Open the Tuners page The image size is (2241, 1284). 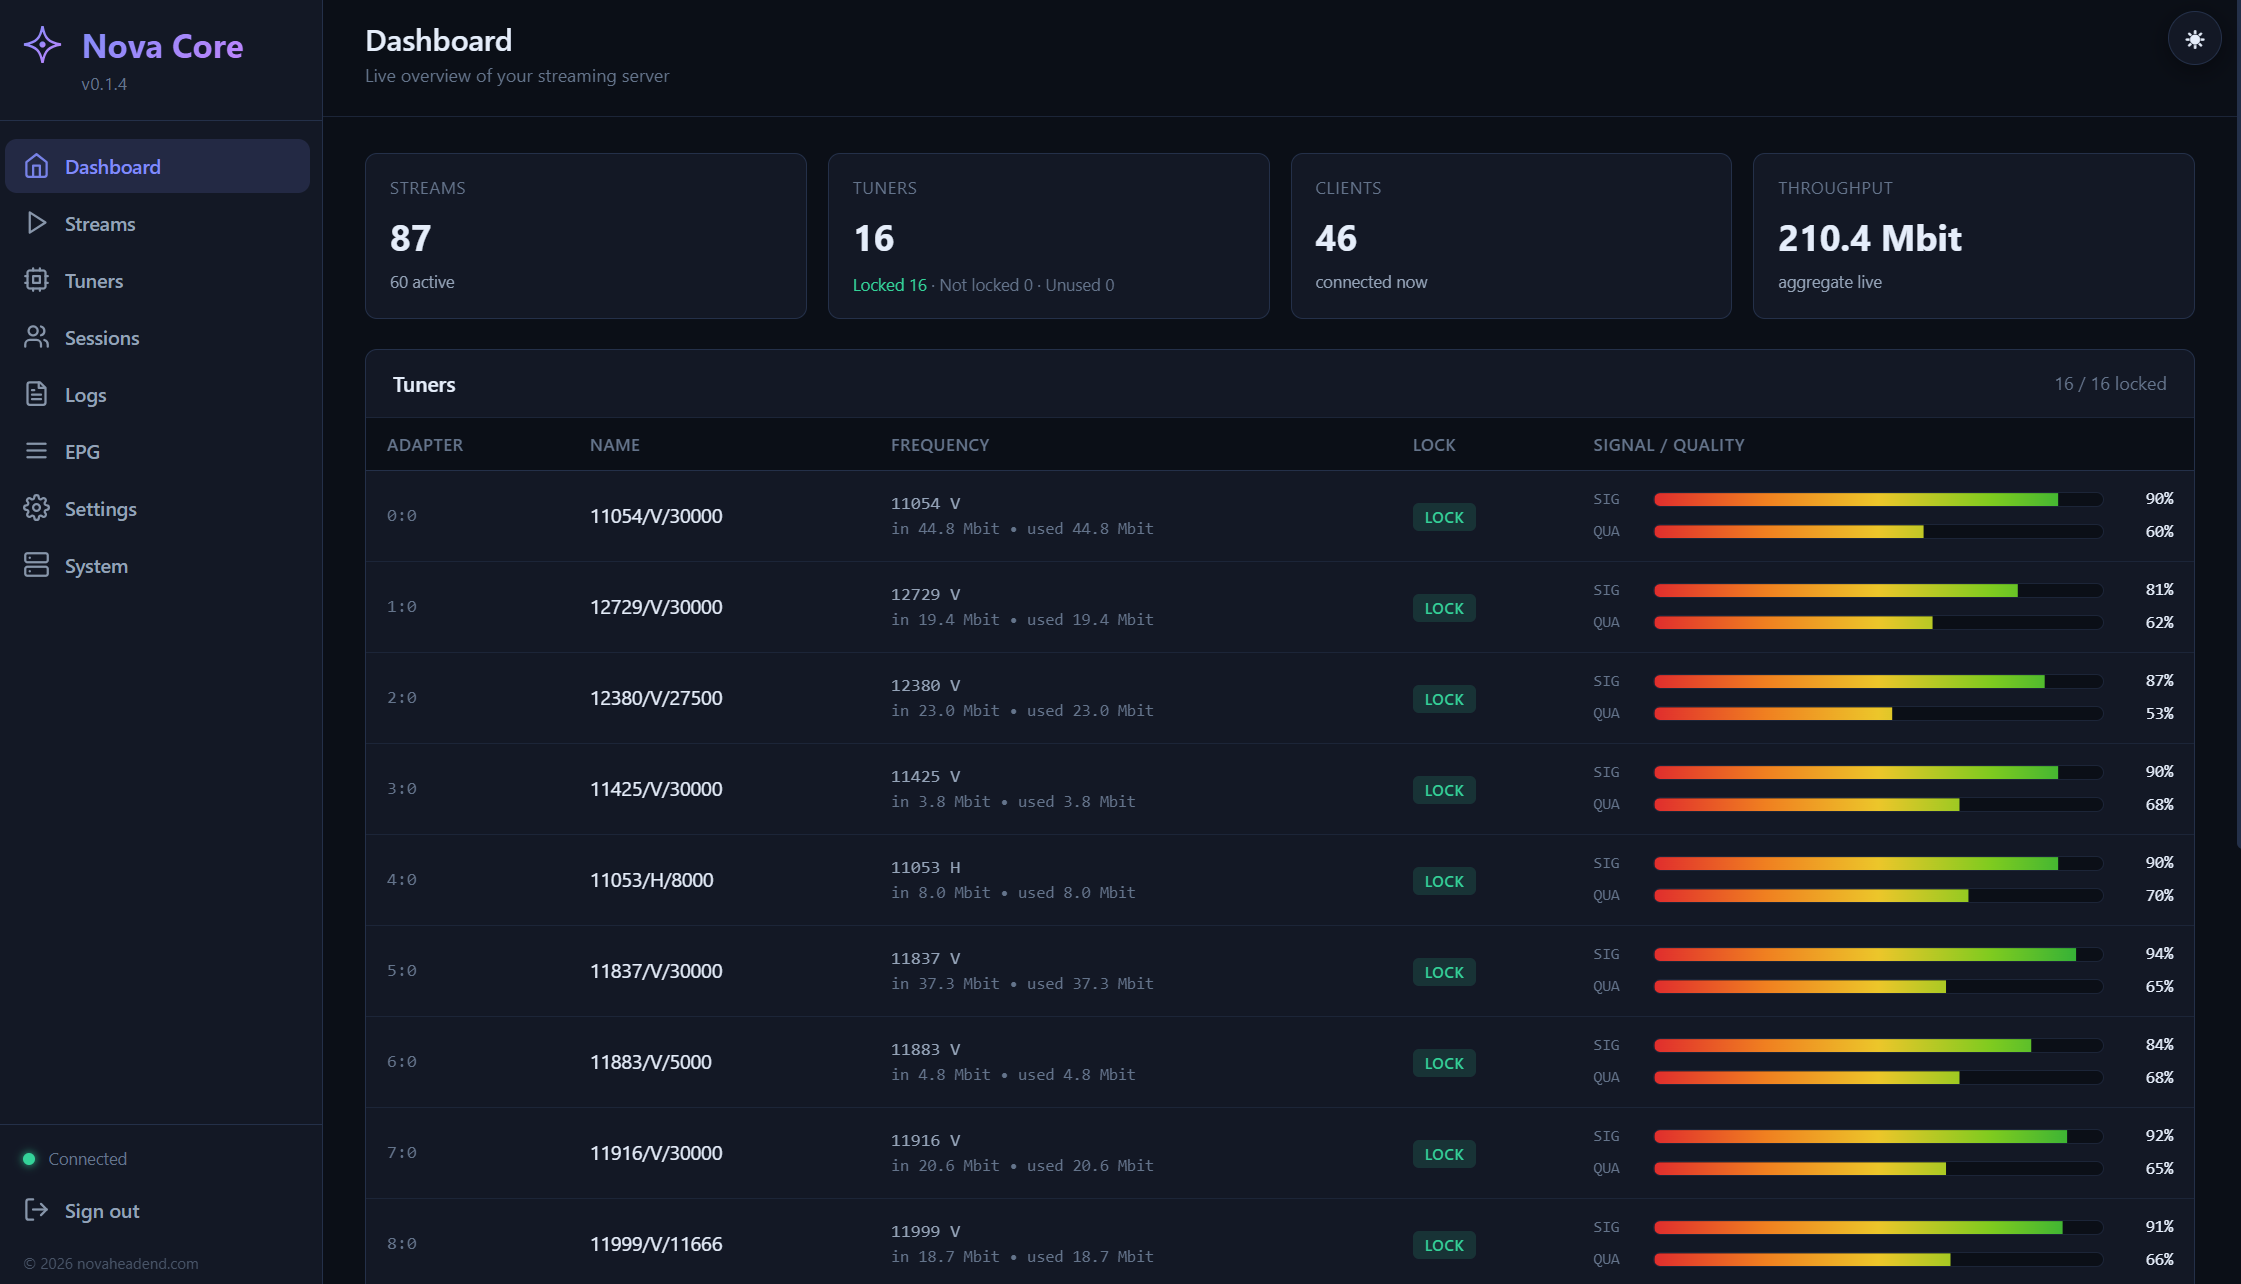click(157, 280)
